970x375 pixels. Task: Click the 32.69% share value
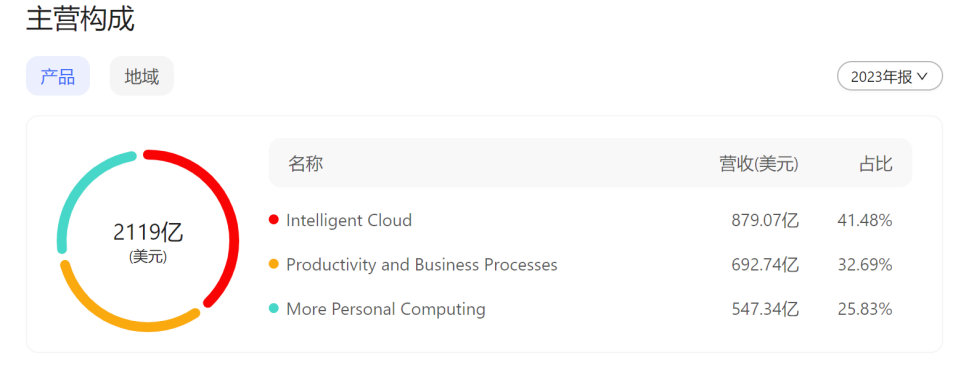[865, 264]
